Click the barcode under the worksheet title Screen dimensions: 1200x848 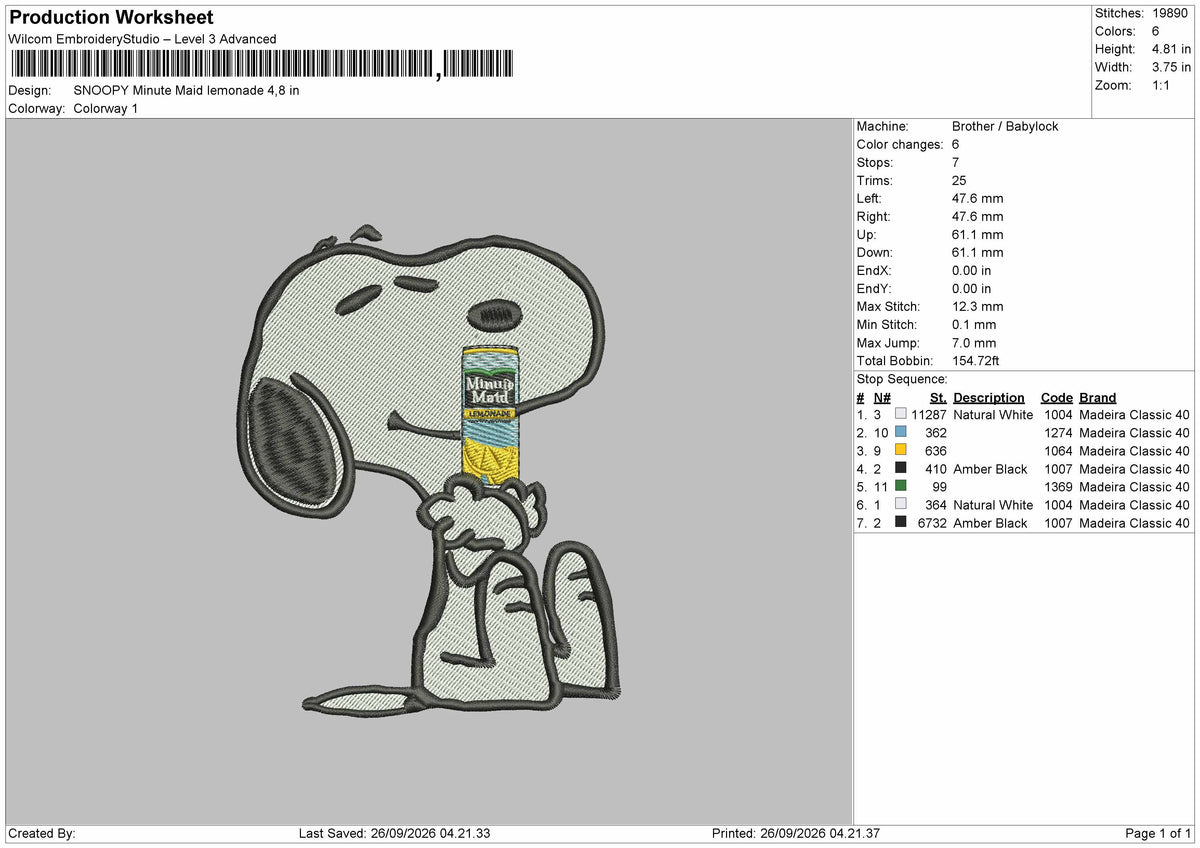[262, 64]
